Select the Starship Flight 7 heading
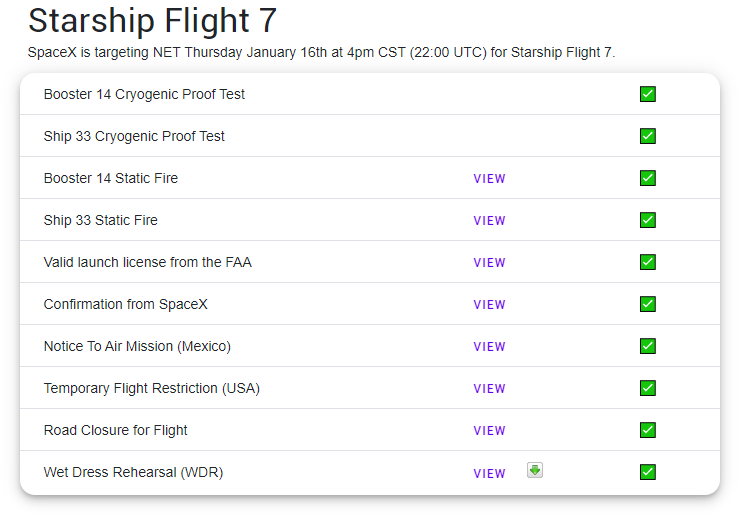742x525 pixels. 152,21
